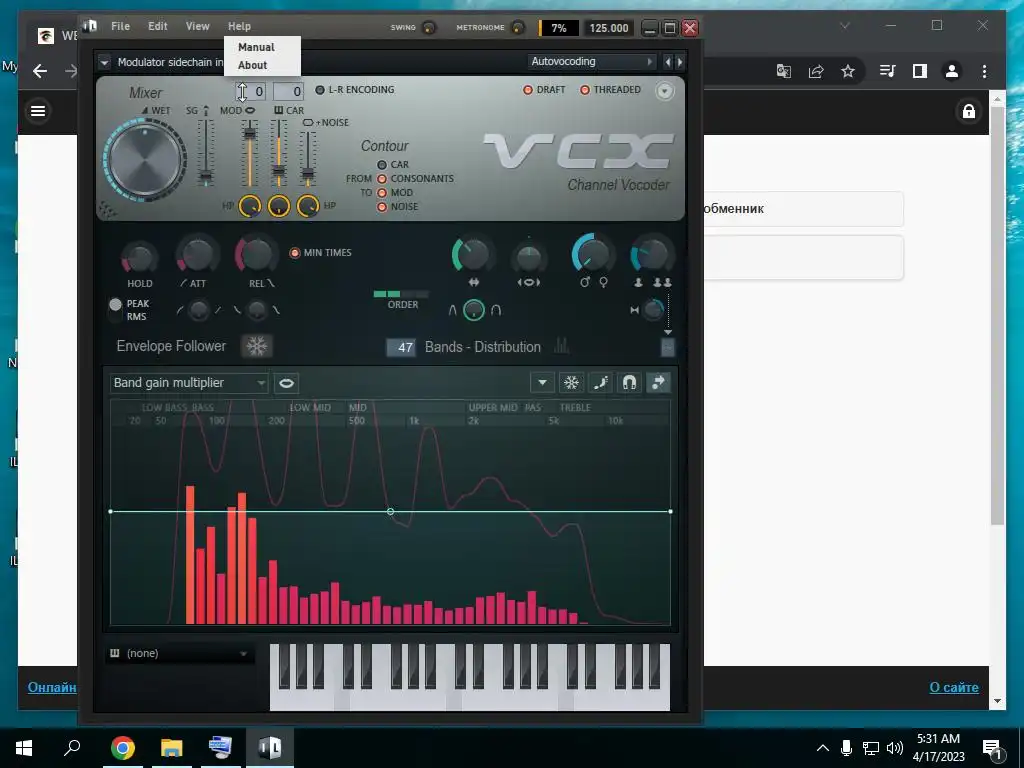Open the Band gain multiplier dropdown
Screen dimensions: 1024x768
[189, 383]
